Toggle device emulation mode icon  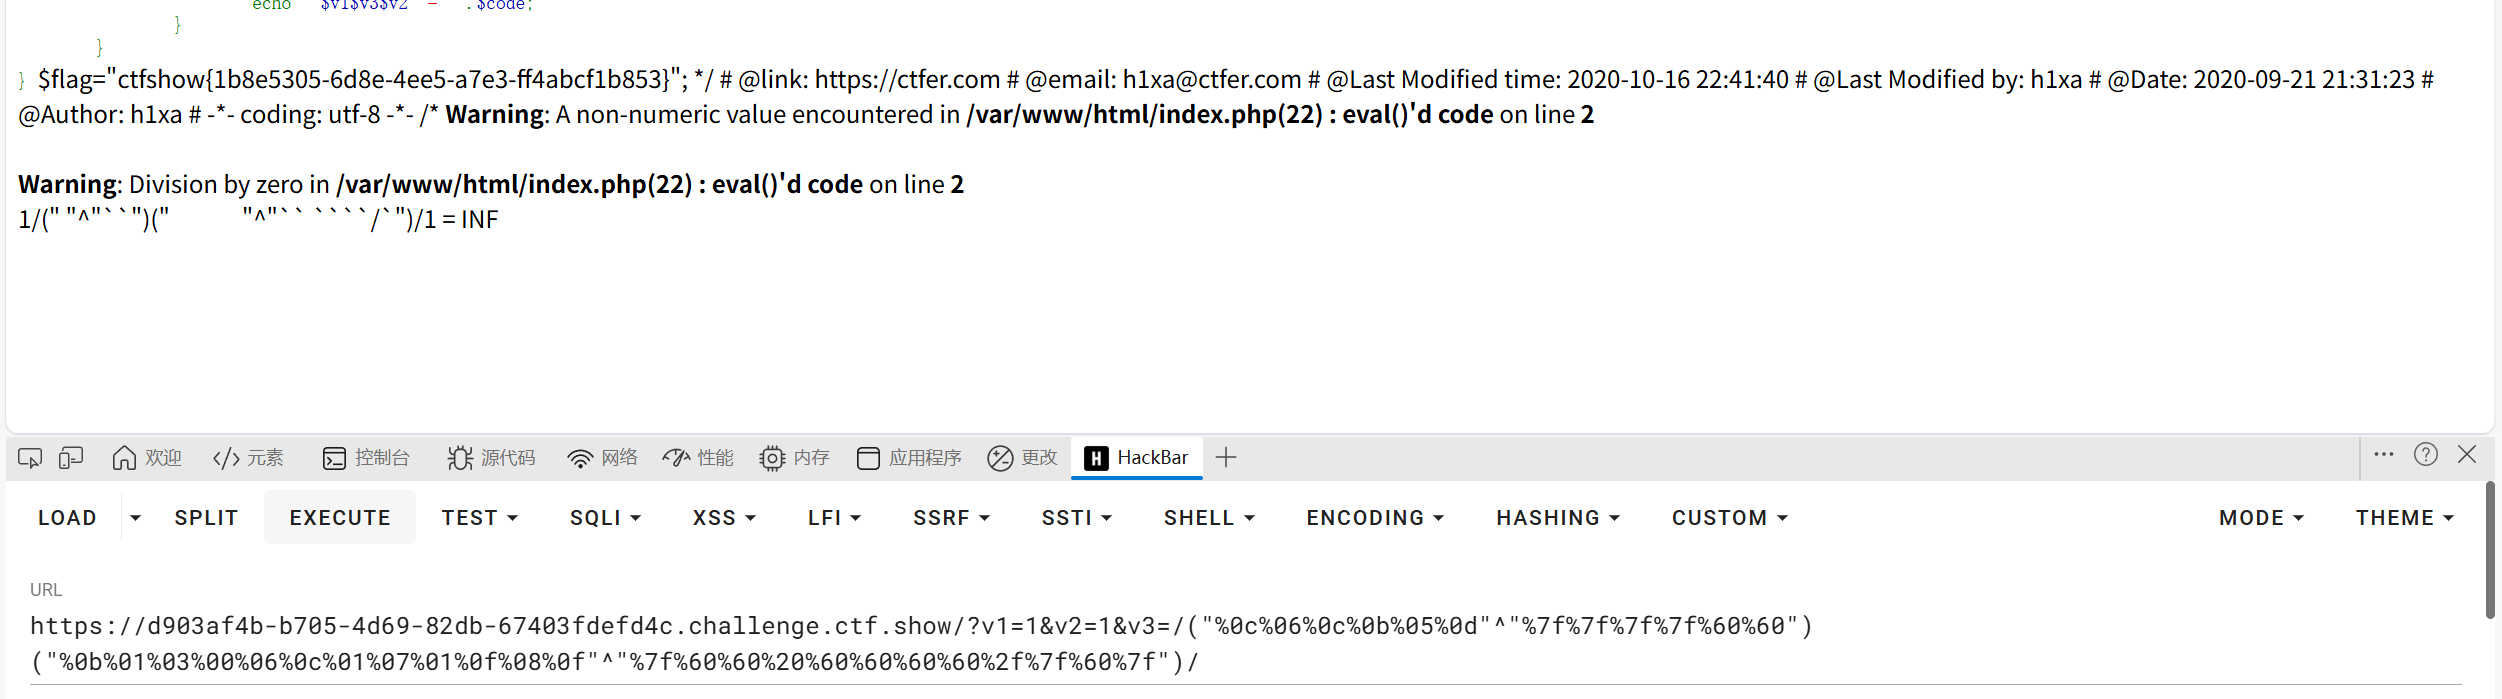coord(70,458)
